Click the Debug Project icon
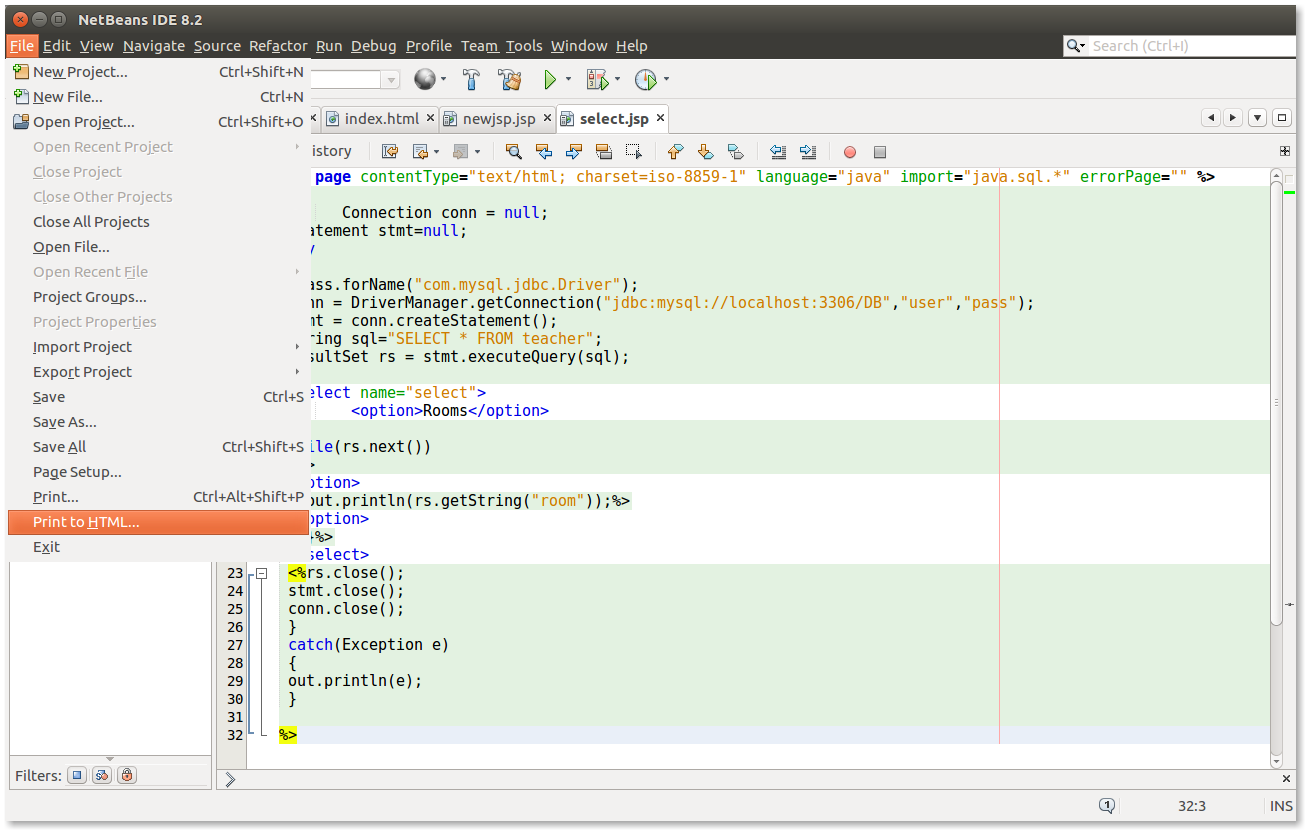The height and width of the screenshot is (830, 1305). pyautogui.click(x=597, y=79)
